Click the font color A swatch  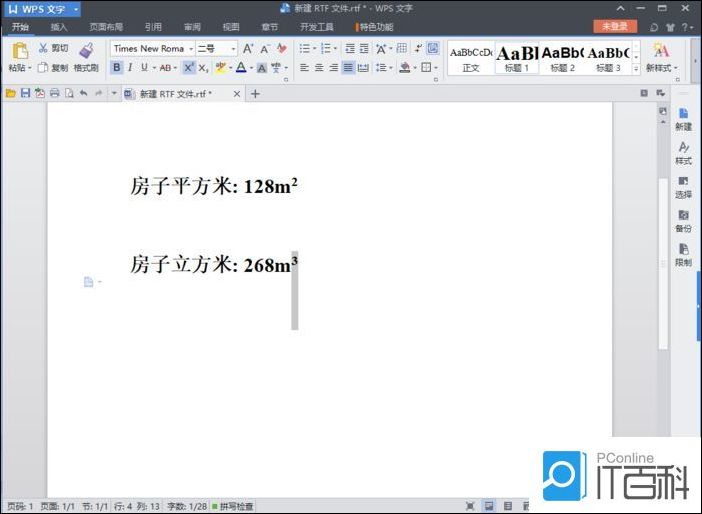pyautogui.click(x=241, y=68)
